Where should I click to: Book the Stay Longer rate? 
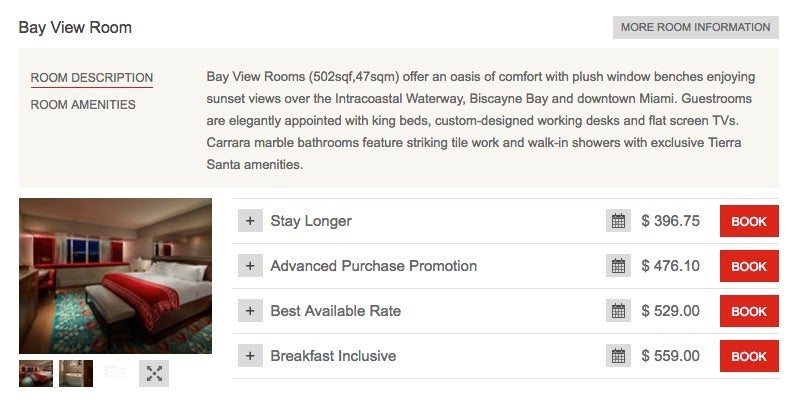(x=749, y=221)
